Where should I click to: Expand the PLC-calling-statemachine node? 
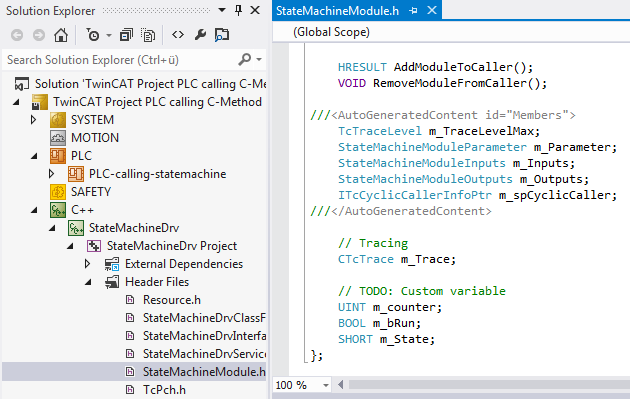pos(52,174)
